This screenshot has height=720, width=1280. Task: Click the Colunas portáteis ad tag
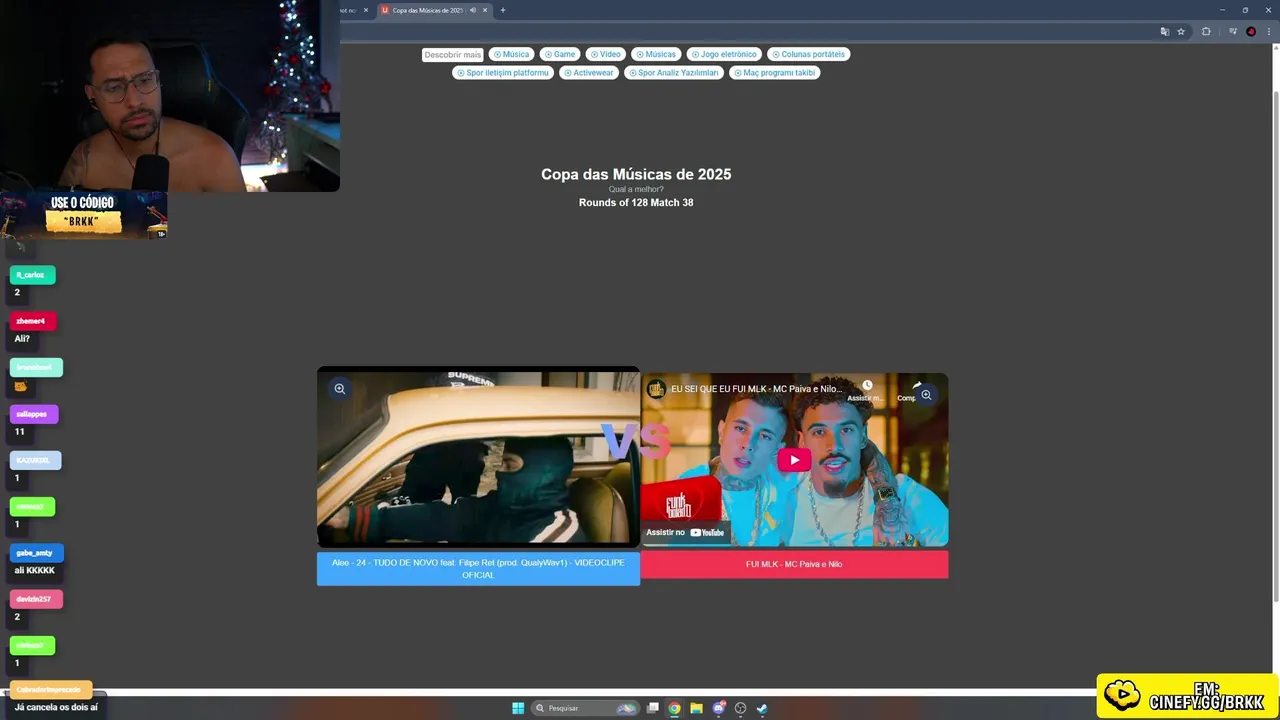[808, 54]
